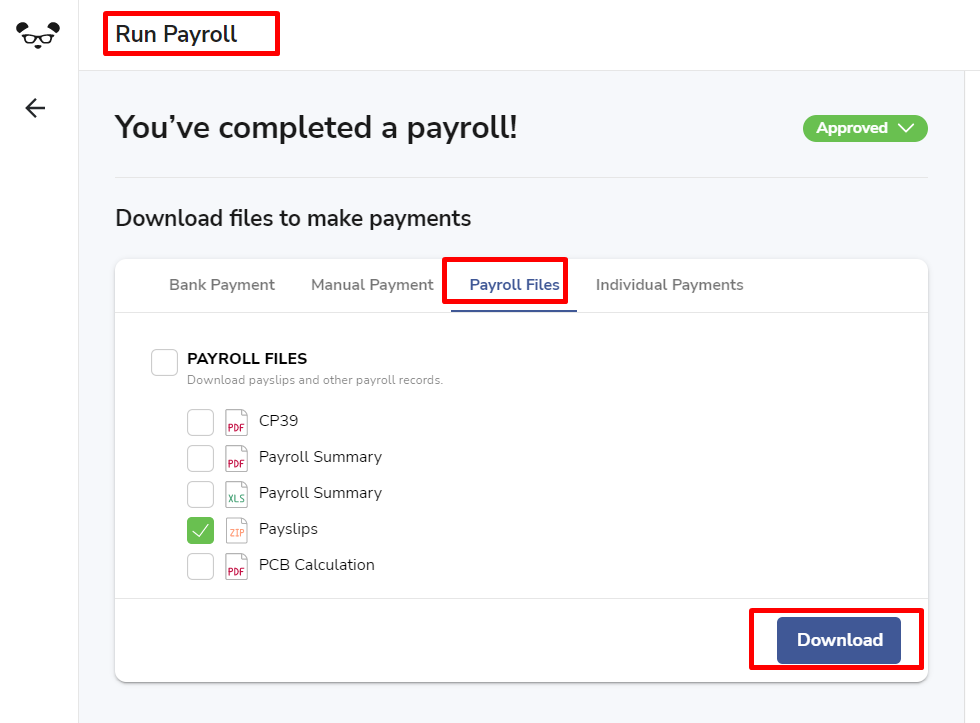Tick the Payroll Summary PDF checkbox

tap(201, 459)
